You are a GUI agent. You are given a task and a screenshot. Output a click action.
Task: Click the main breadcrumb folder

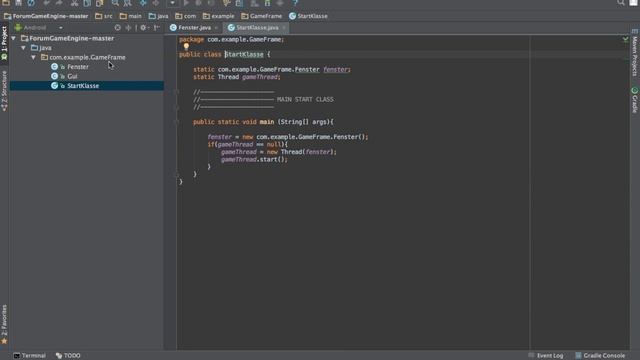[x=131, y=16]
